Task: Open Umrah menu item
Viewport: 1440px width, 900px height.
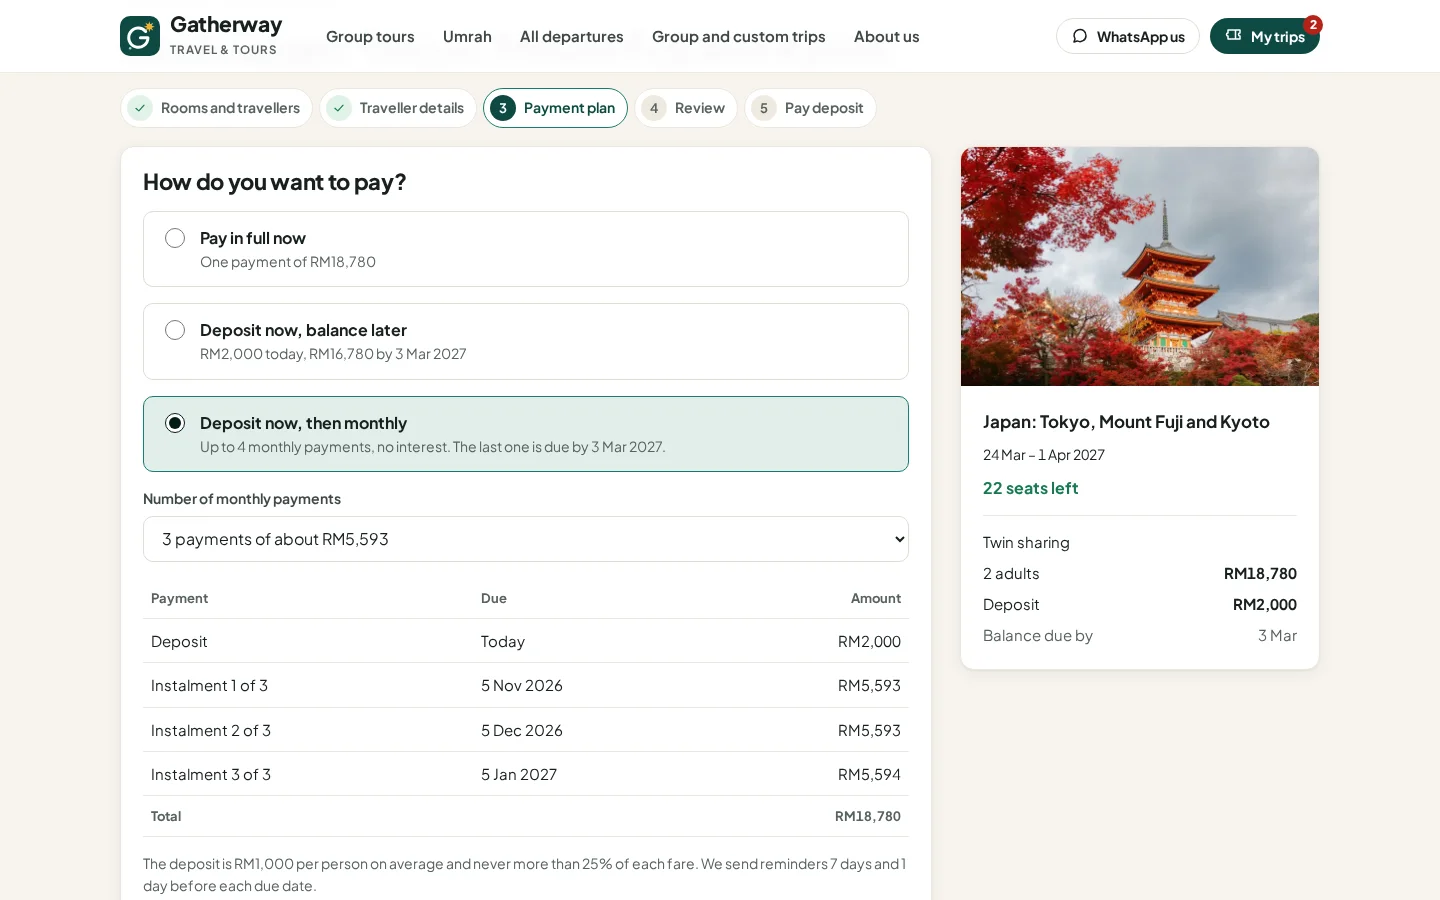Action: point(467,36)
